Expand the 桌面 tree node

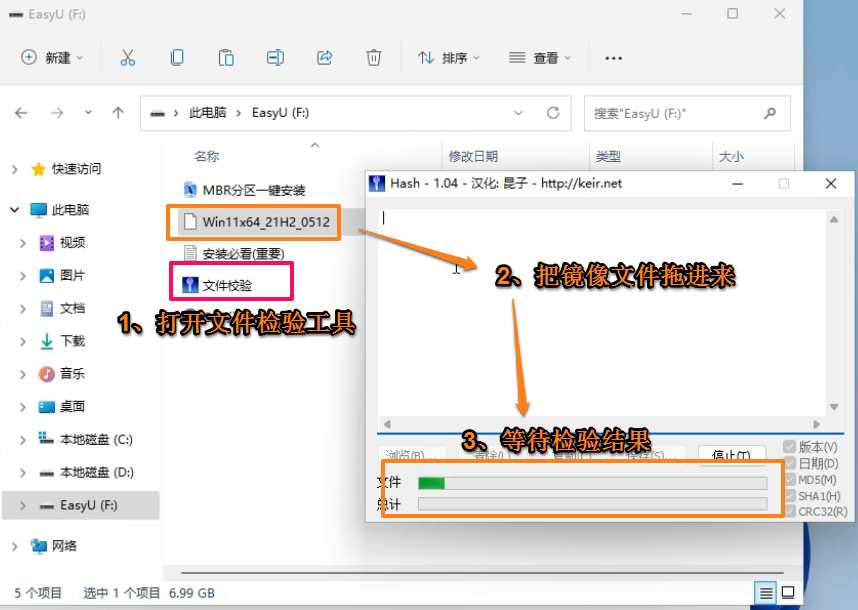(23, 407)
